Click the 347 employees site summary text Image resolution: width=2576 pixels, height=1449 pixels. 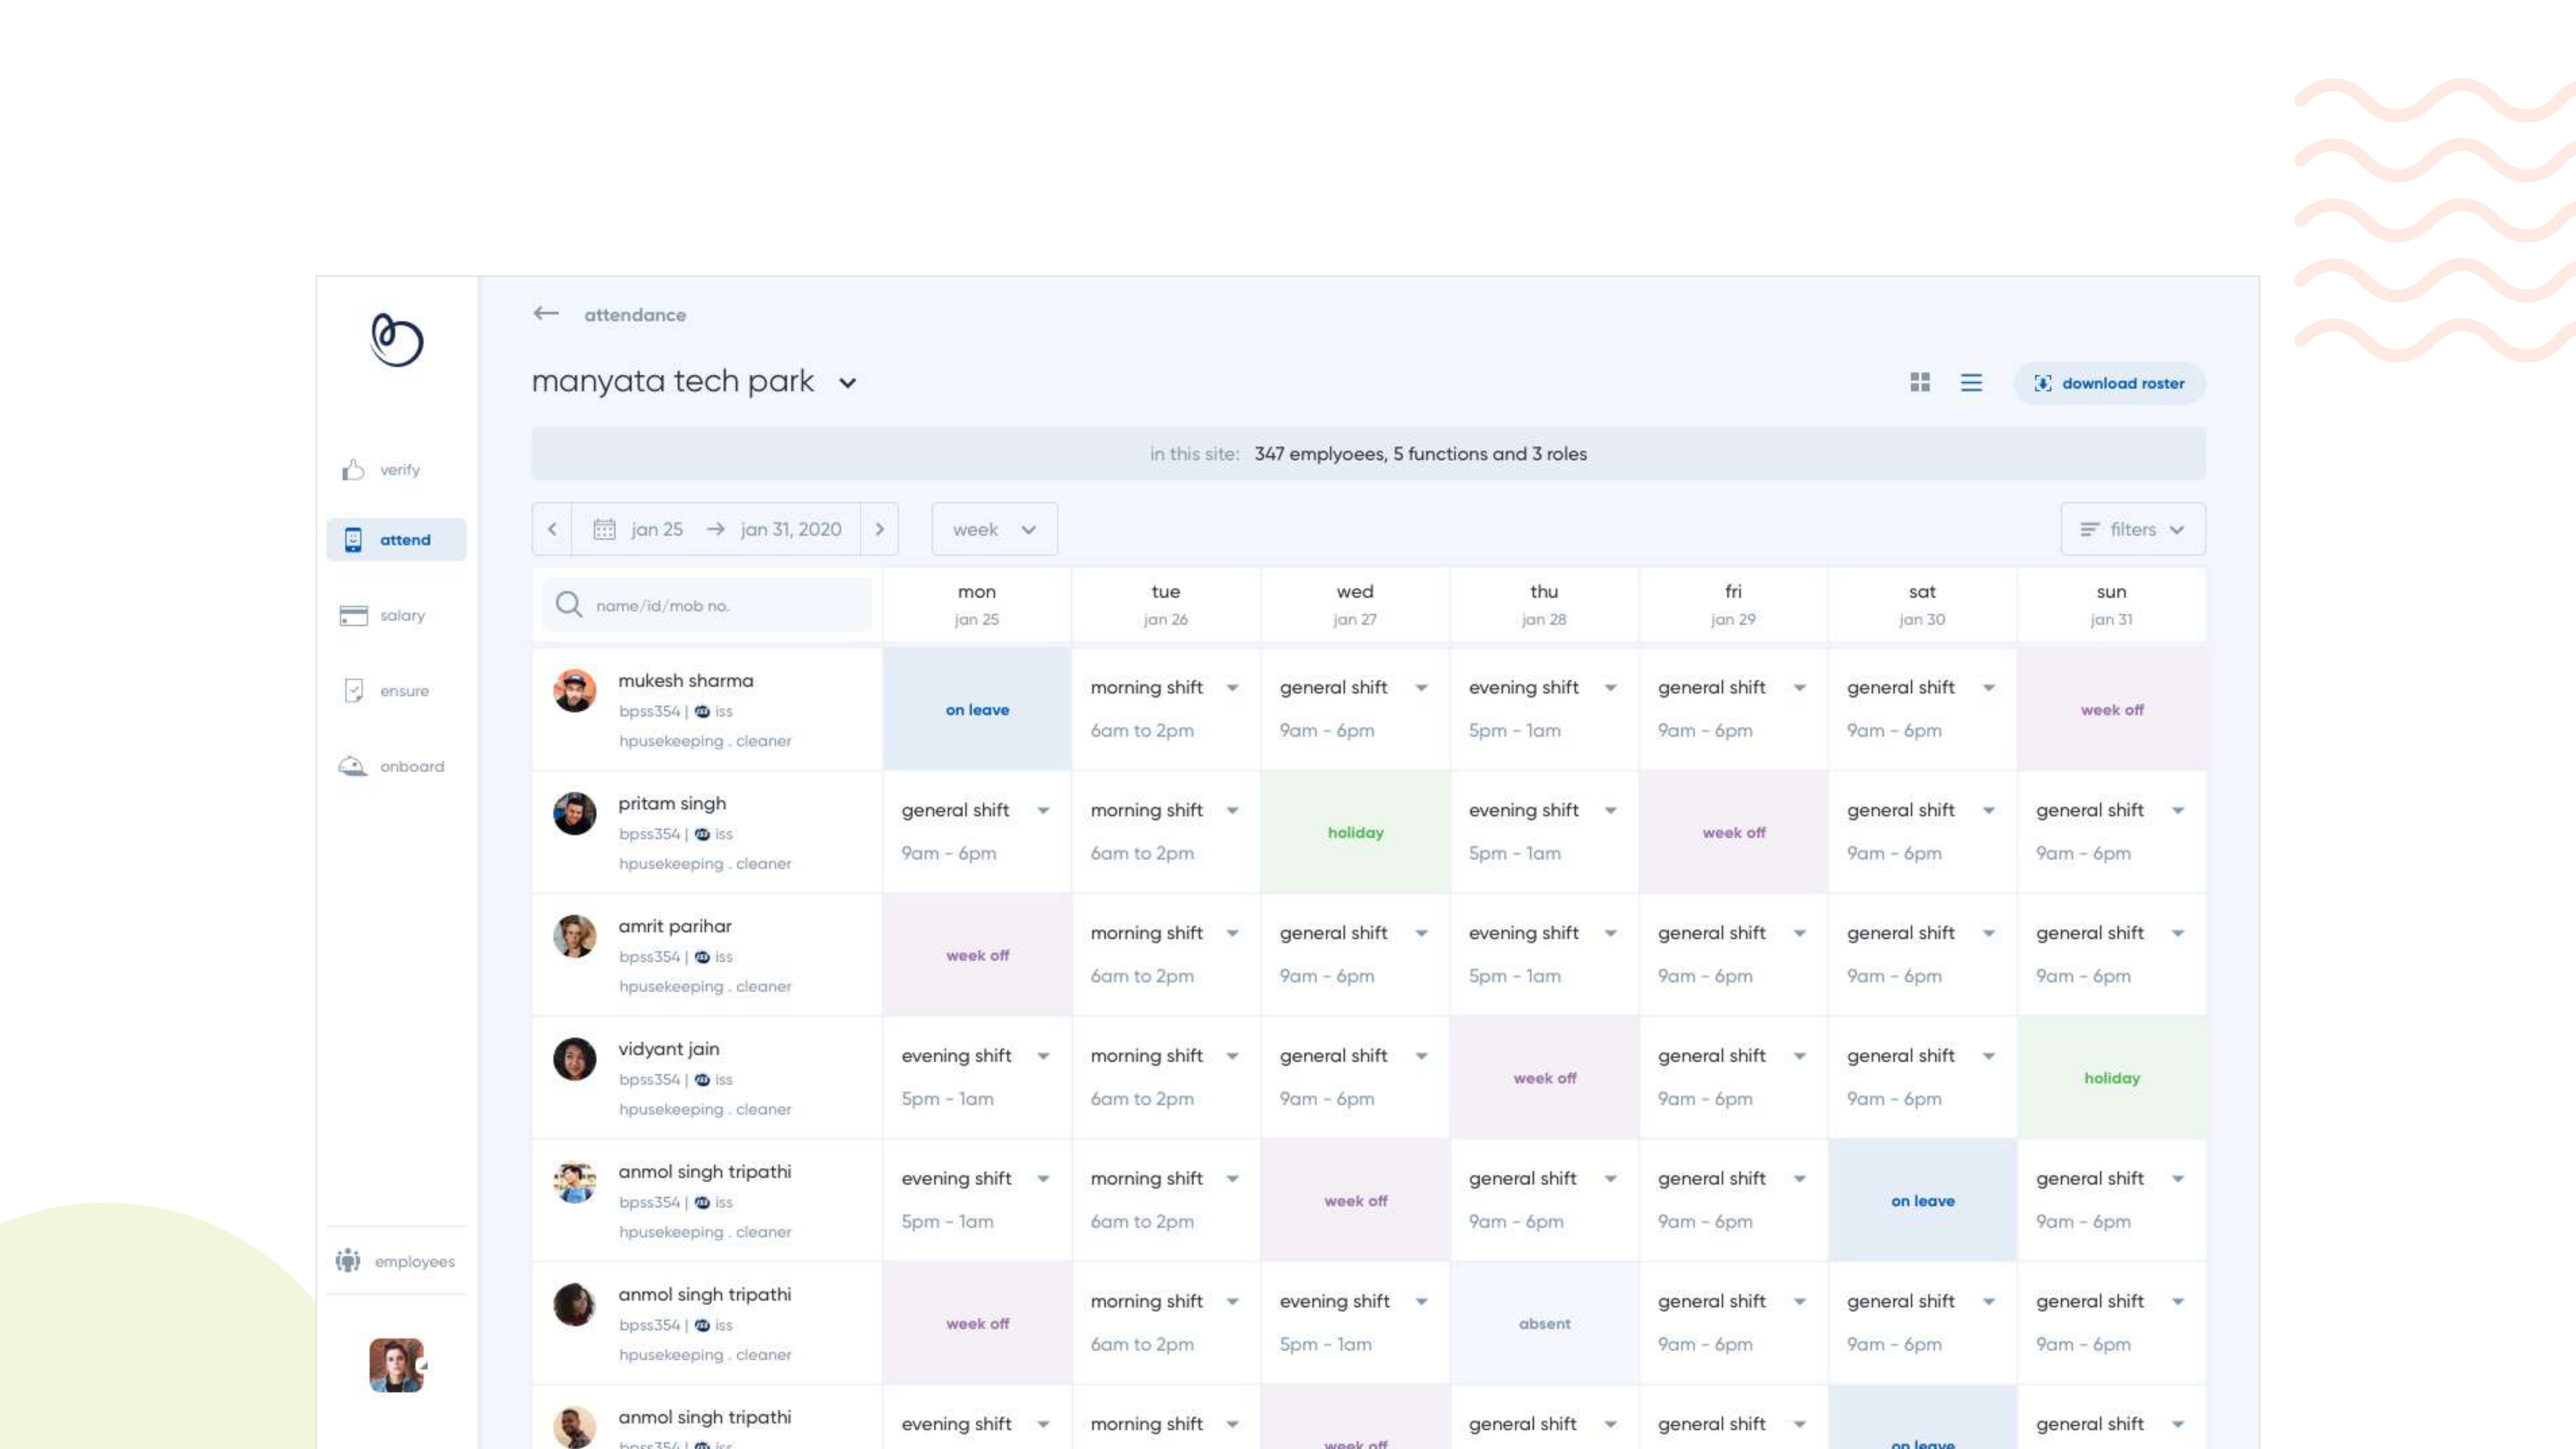pos(1421,454)
